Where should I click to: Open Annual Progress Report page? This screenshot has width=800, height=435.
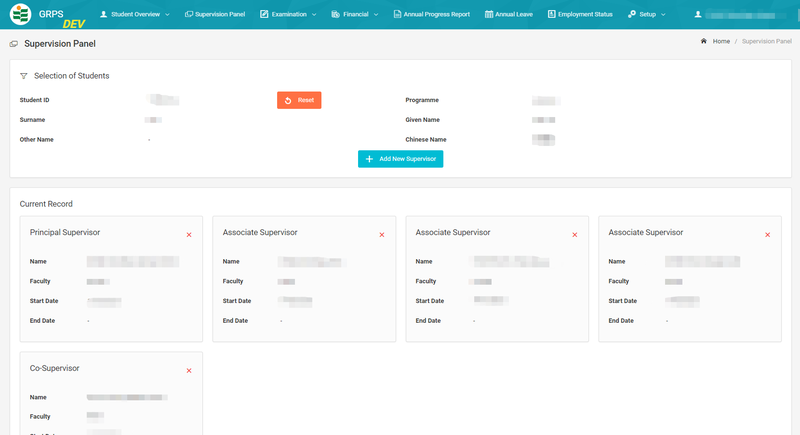[432, 14]
